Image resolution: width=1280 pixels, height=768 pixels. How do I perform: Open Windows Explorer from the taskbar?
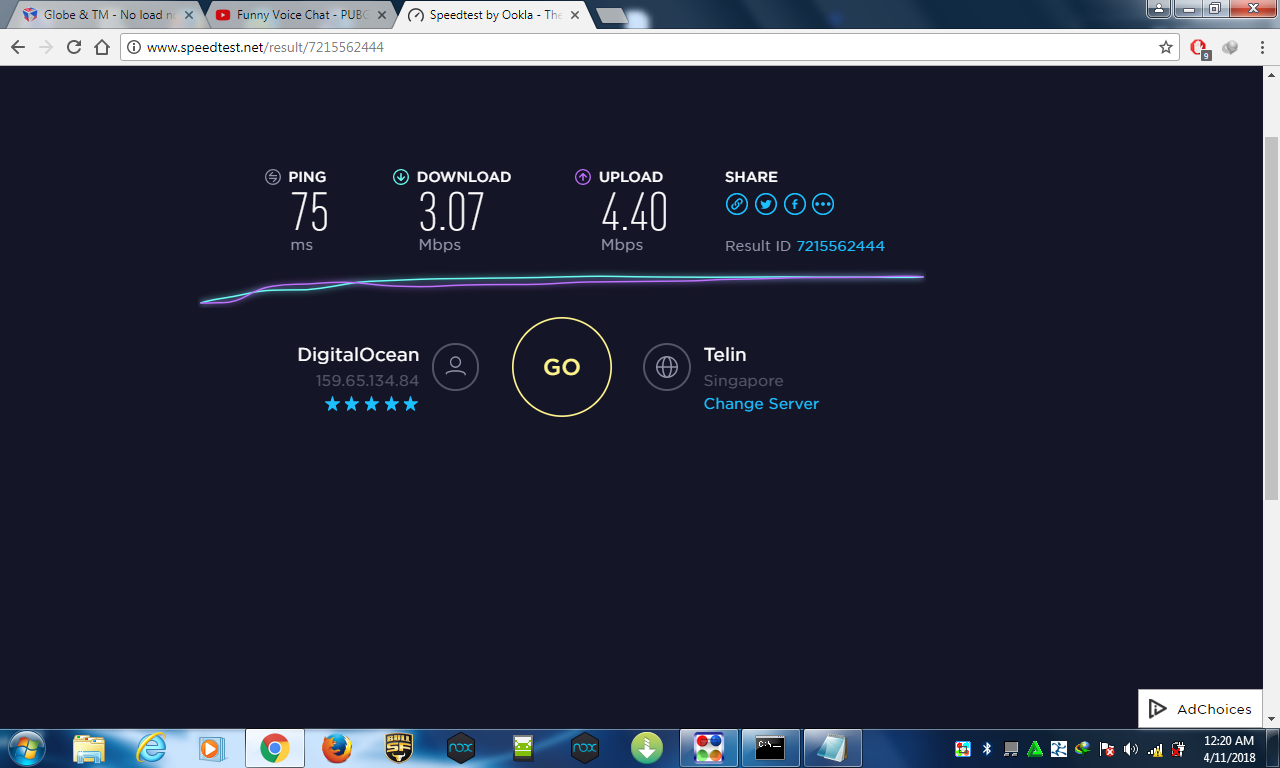click(x=89, y=748)
